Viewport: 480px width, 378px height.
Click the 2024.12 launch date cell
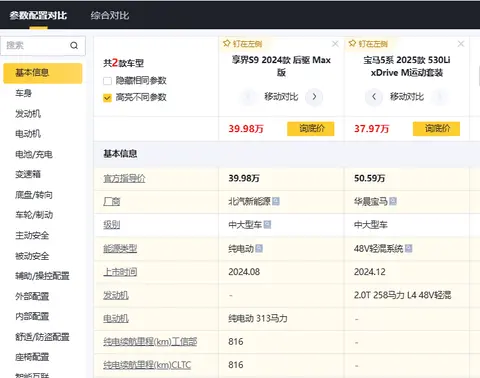coord(370,272)
